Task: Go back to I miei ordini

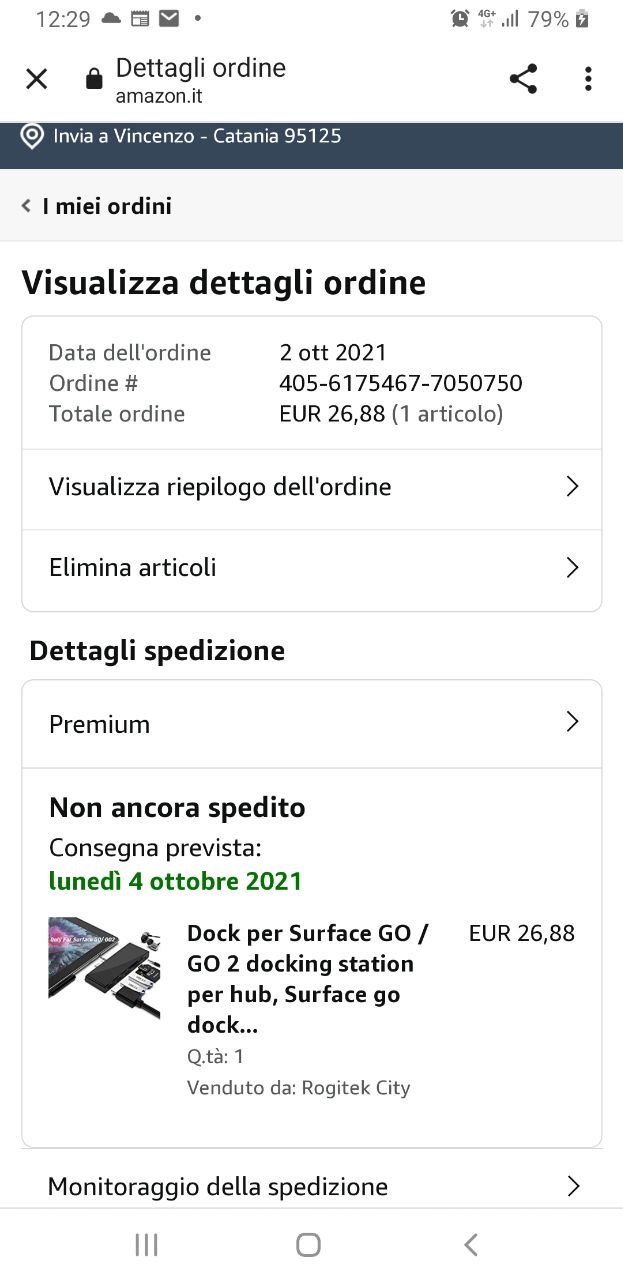Action: [97, 206]
